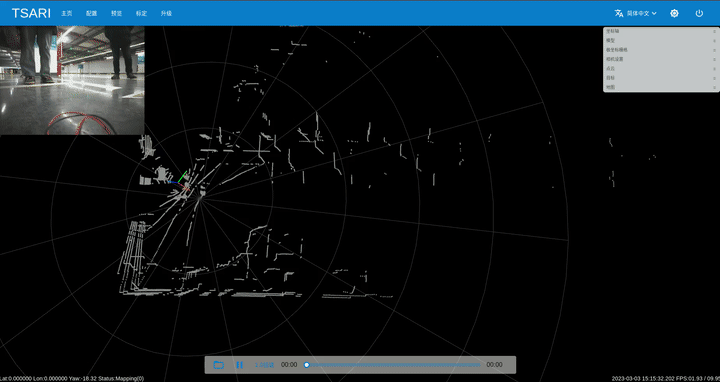This screenshot has height=382, width=720.
Task: Open the settings gear icon
Action: coord(674,13)
